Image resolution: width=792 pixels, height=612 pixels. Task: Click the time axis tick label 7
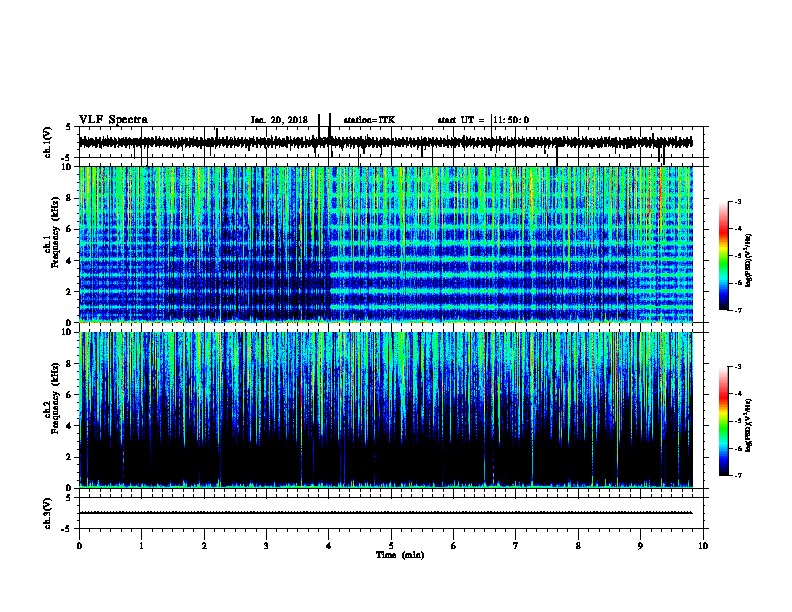pos(516,546)
